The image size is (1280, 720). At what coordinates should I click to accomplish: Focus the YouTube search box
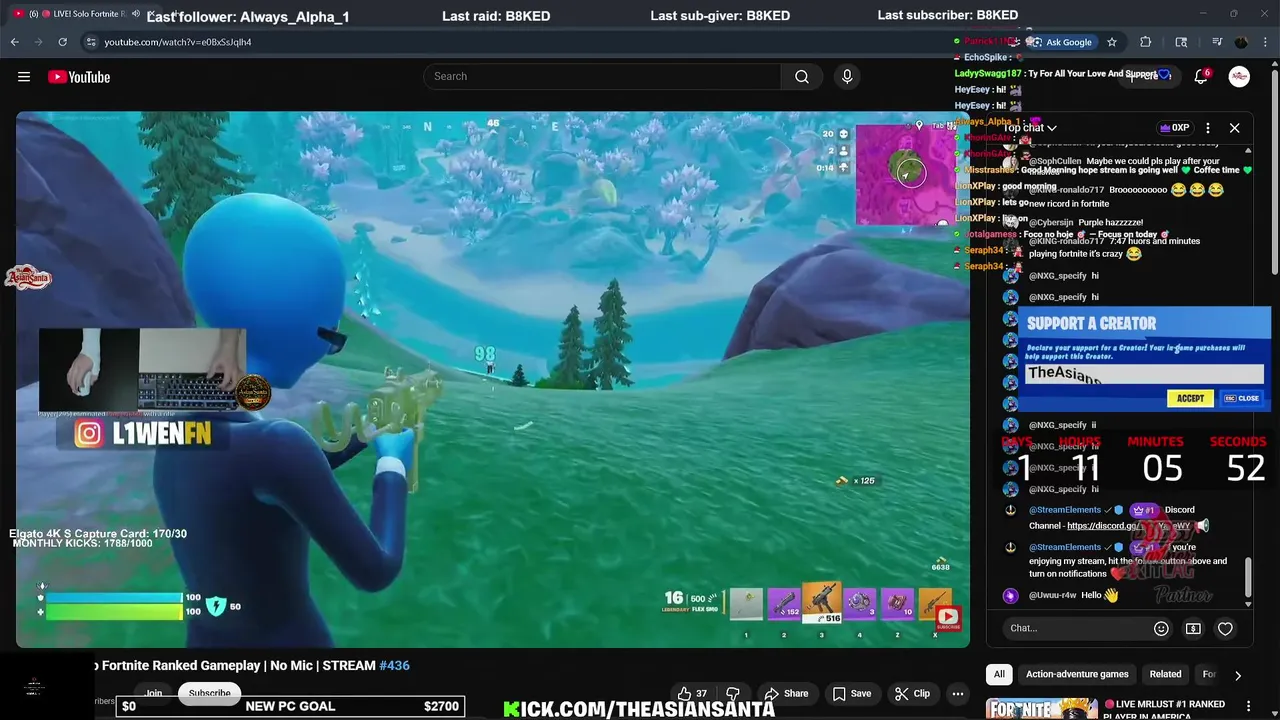point(602,77)
